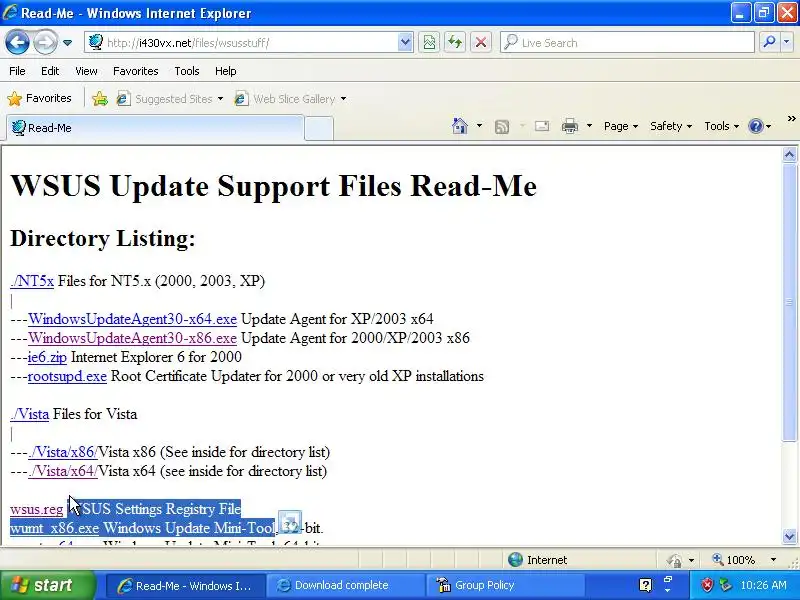Click the Forward navigation arrow
This screenshot has width=800, height=600.
45,42
